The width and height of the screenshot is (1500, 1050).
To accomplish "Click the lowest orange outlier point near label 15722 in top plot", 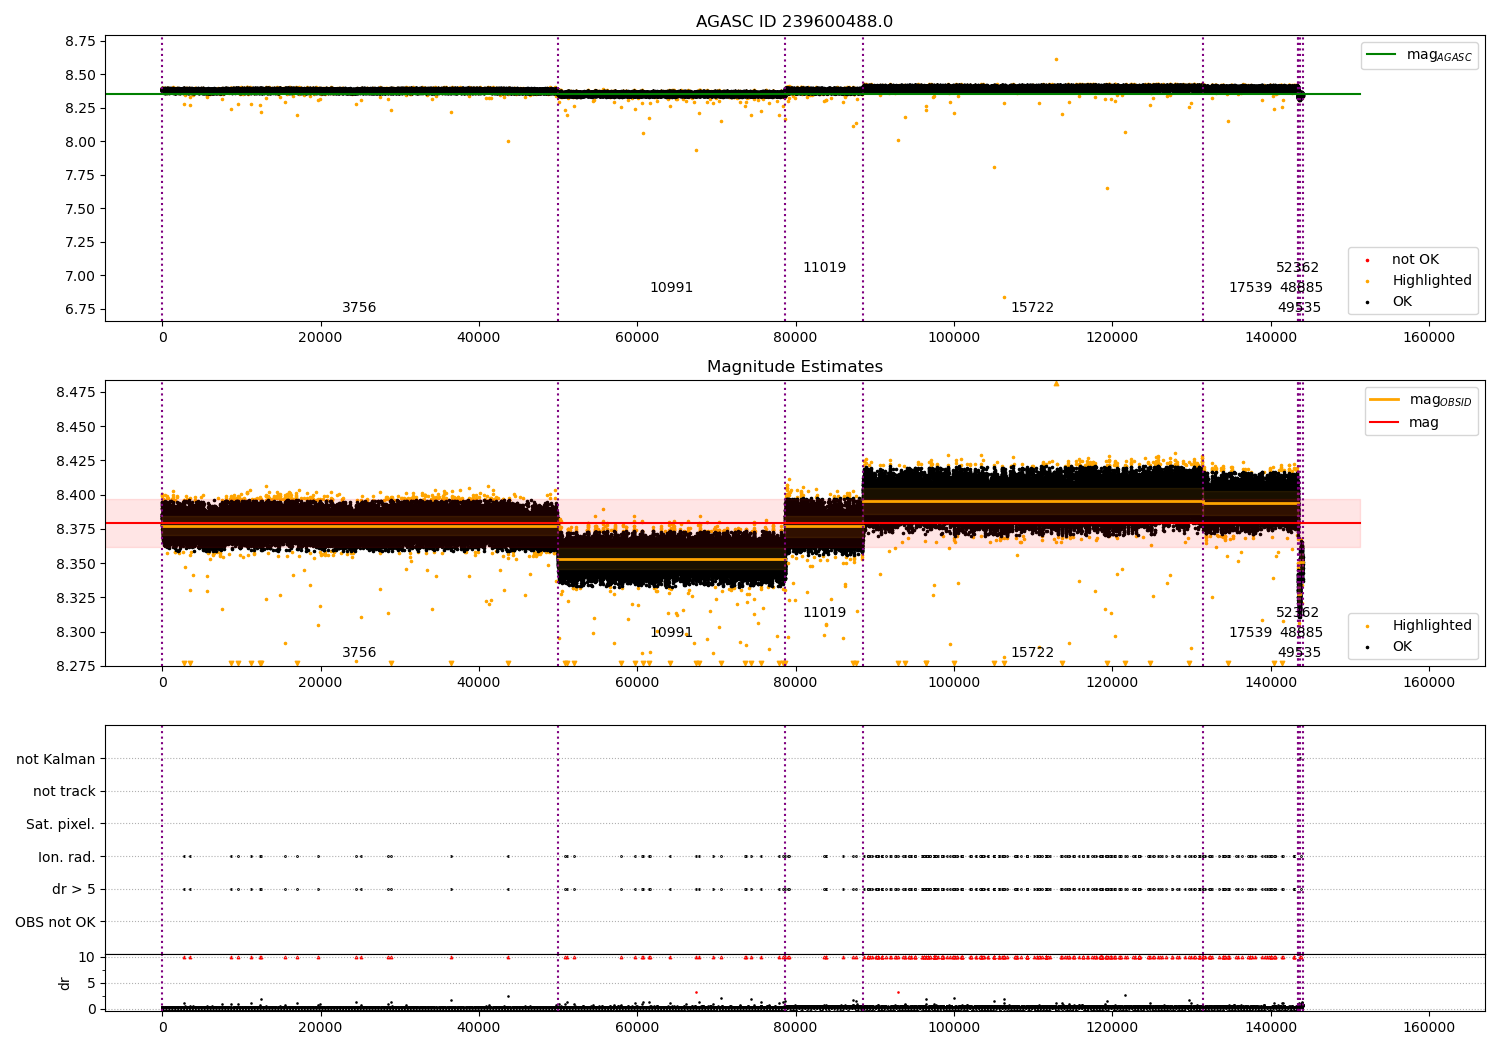I will click(1004, 297).
